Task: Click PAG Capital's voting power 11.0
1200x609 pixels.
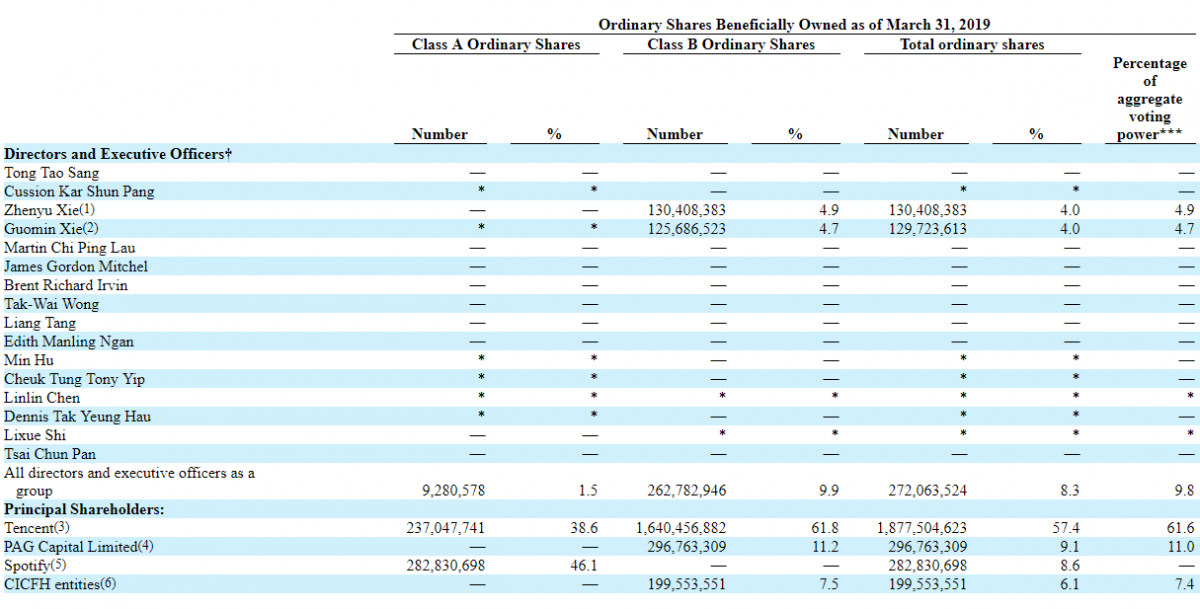Action: pos(1181,547)
